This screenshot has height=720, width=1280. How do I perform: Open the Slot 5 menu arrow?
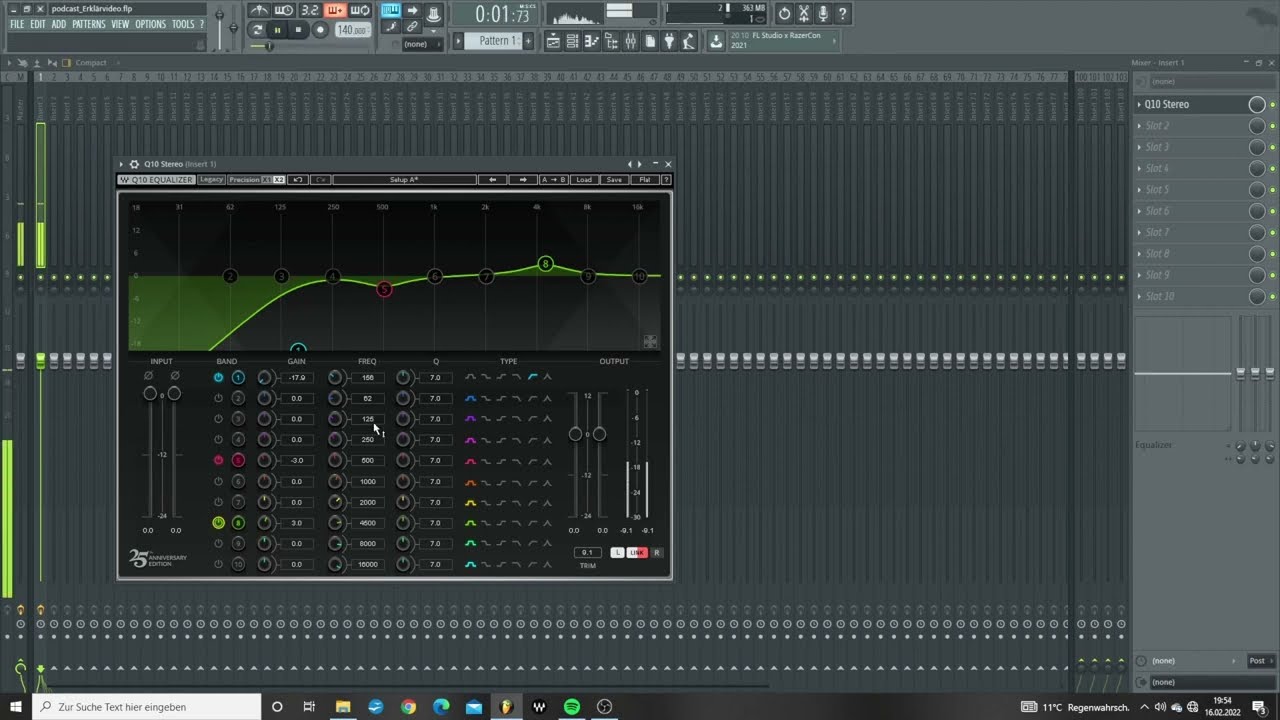point(1140,190)
